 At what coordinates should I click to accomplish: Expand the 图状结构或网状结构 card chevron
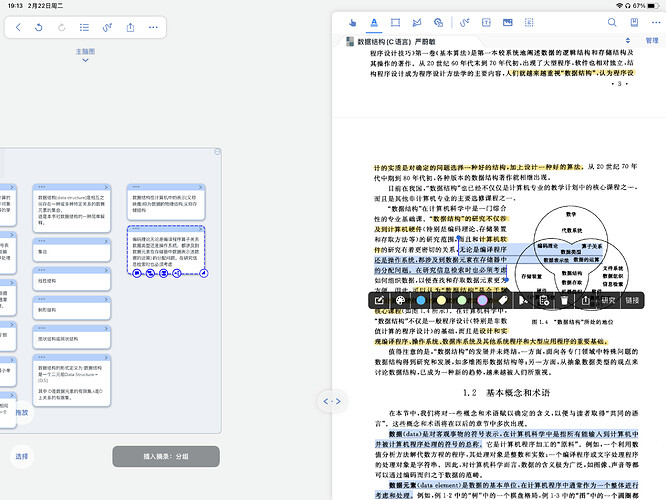[106, 328]
